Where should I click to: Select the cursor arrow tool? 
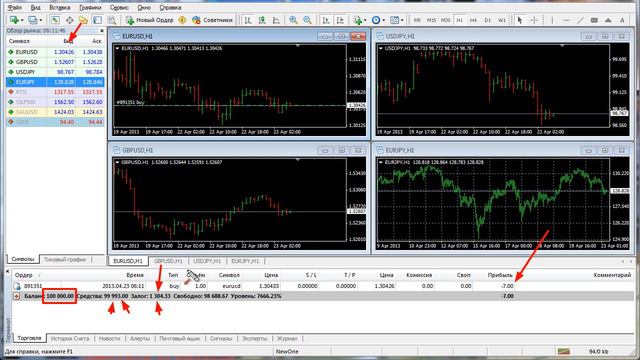[x=520, y=20]
